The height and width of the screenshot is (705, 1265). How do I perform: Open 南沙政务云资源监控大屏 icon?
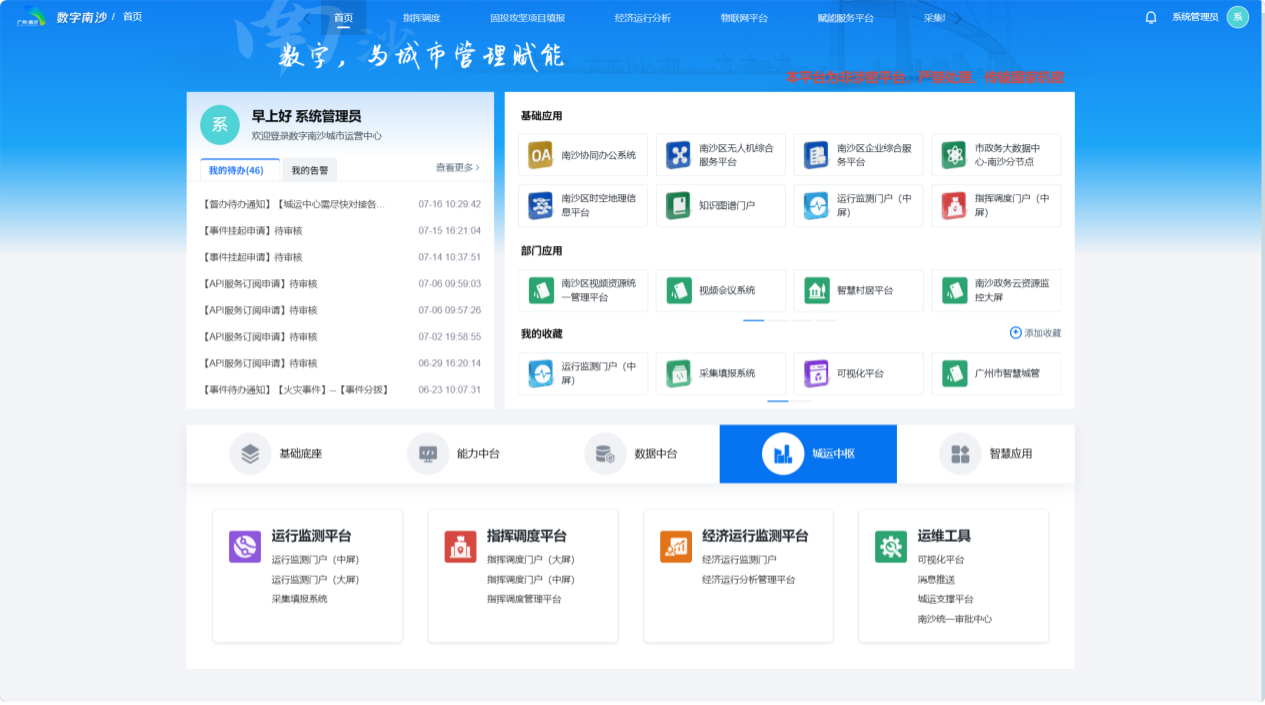click(954, 290)
